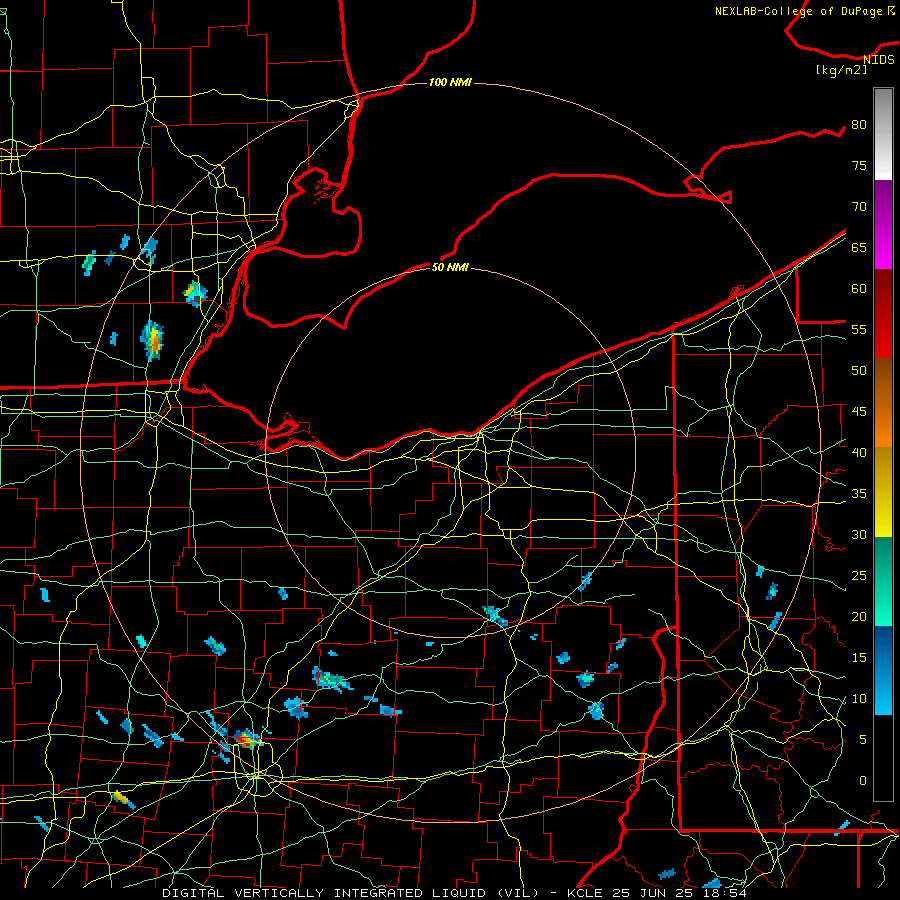This screenshot has height=900, width=900.
Task: Click the "70" scale value
Action: click(859, 207)
